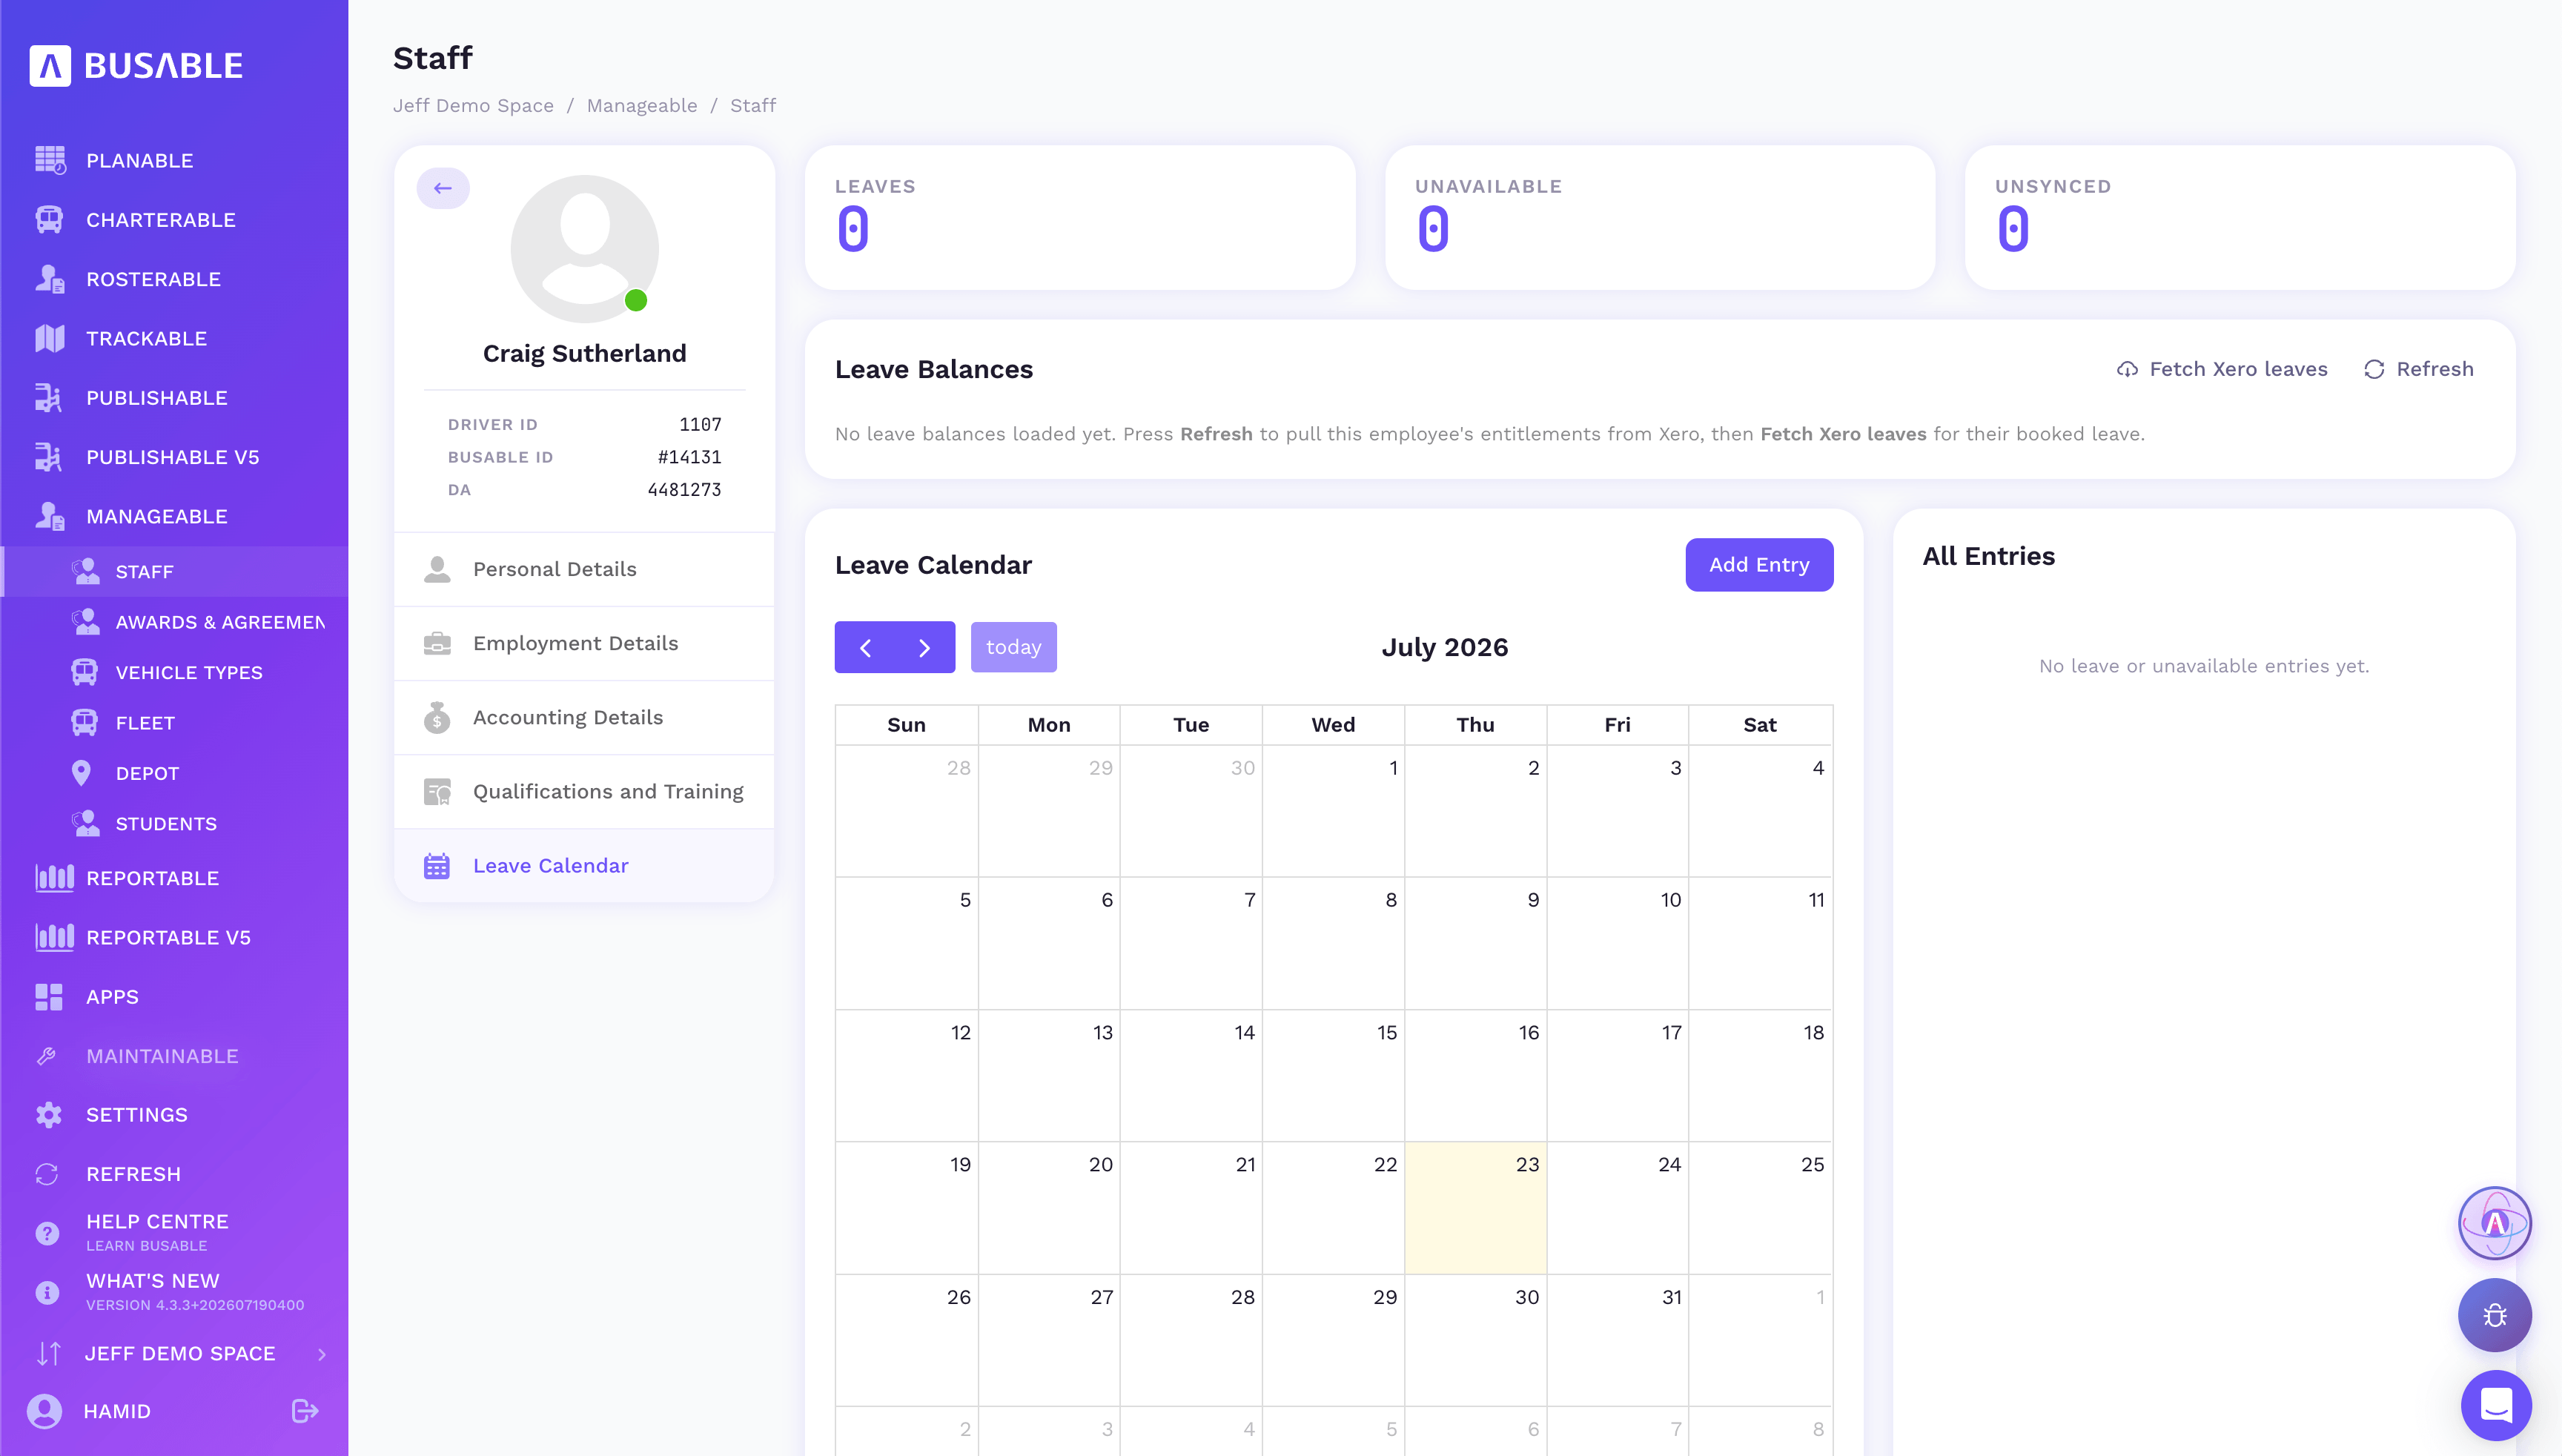Click the Add Entry button
Viewport: 2562px width, 1456px height.
(x=1759, y=565)
